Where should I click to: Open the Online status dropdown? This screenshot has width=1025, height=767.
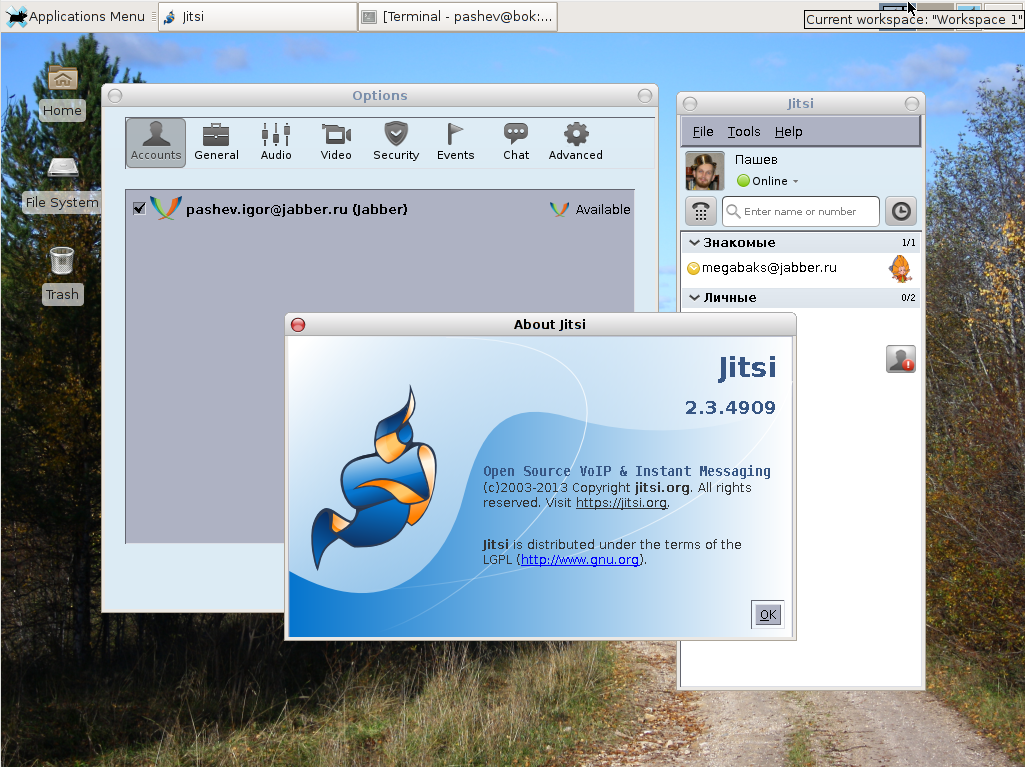tap(768, 181)
